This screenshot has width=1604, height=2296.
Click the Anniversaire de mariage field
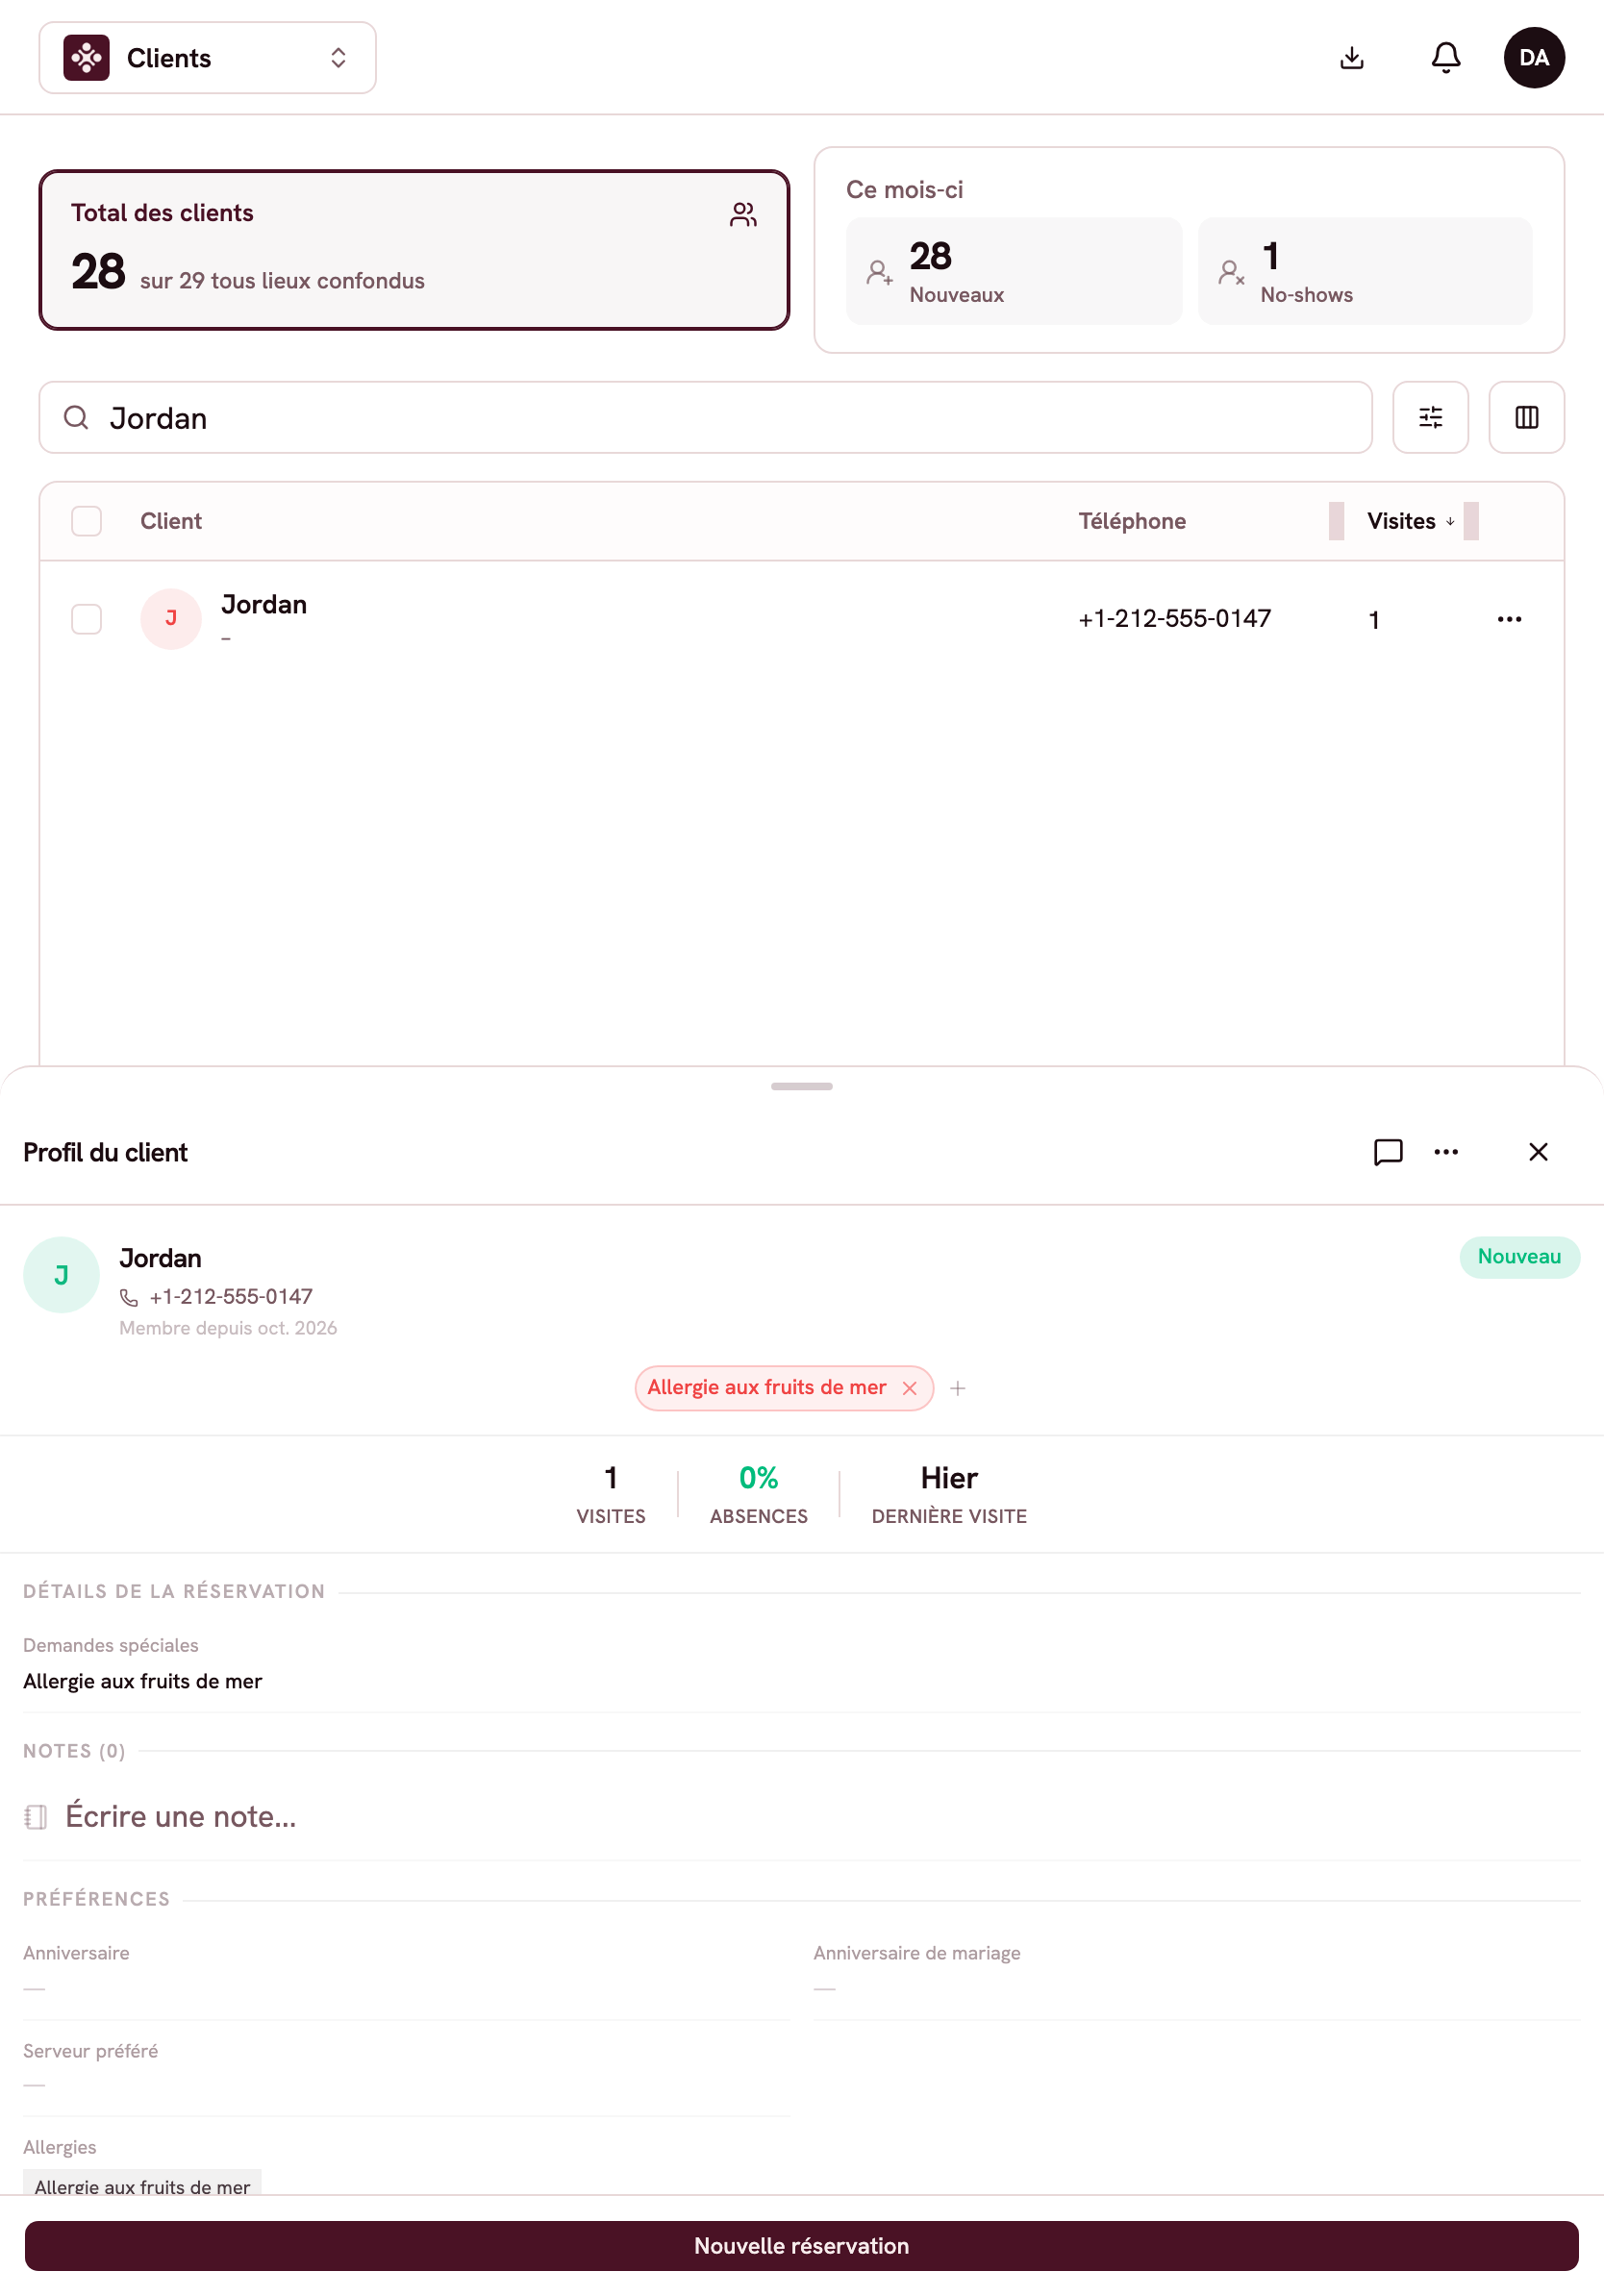(x=1196, y=1970)
